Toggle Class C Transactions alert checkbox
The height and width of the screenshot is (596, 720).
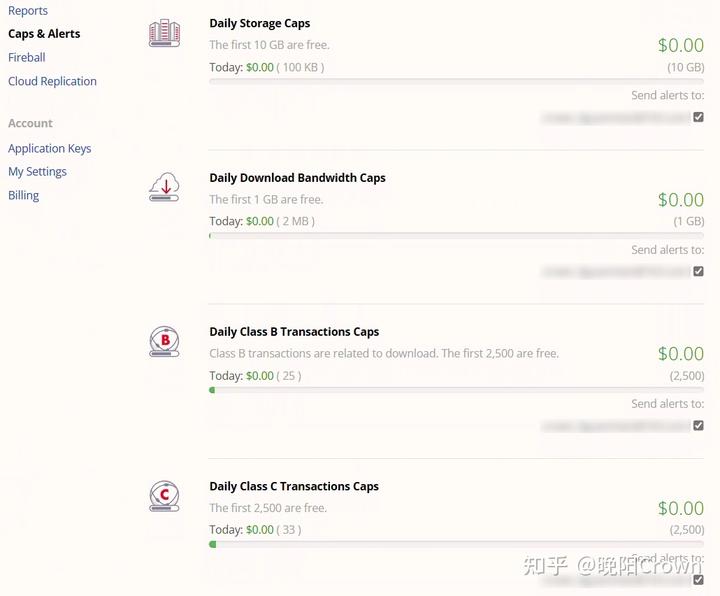click(698, 579)
